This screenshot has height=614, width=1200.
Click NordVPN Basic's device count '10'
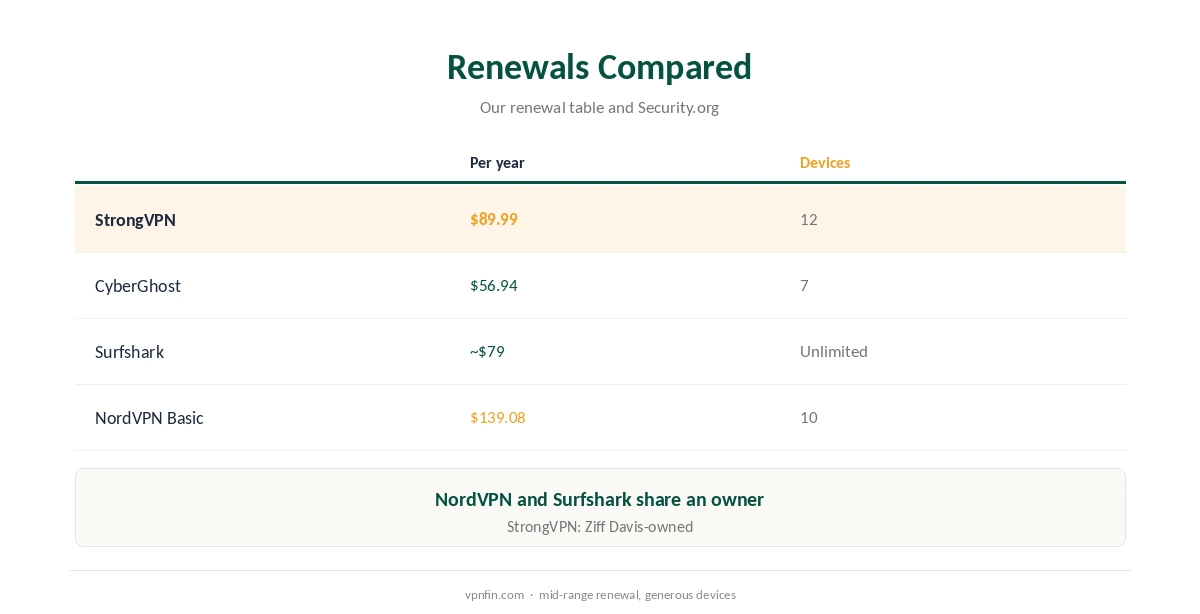pos(809,417)
